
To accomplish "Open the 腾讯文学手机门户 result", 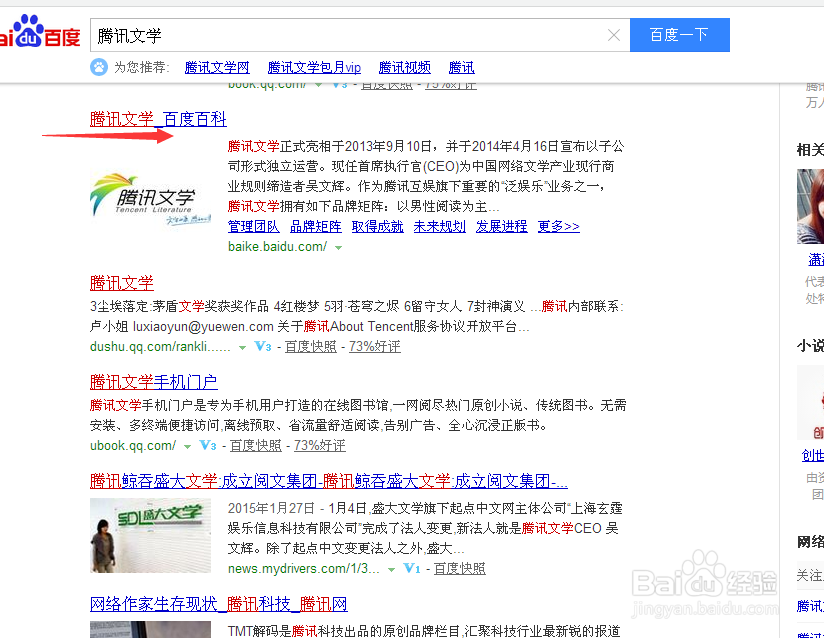I will pyautogui.click(x=154, y=382).
